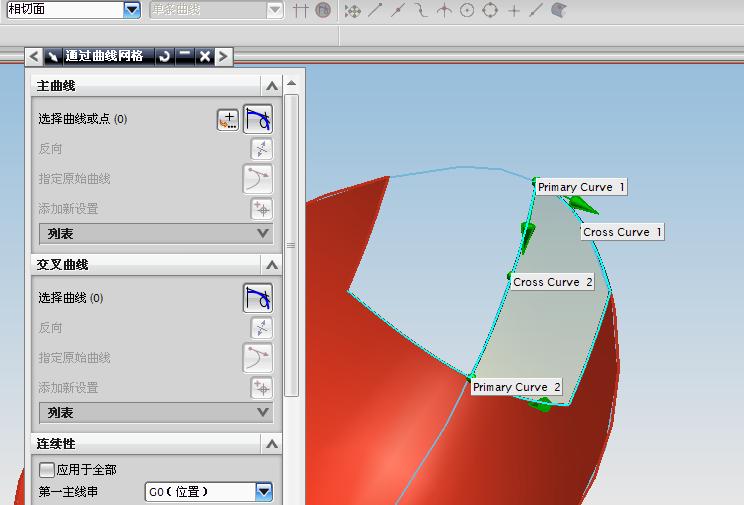Viewport: 744px width, 505px height.
Task: Reset the 通过曲线网格 dialog
Action: pyautogui.click(x=164, y=56)
